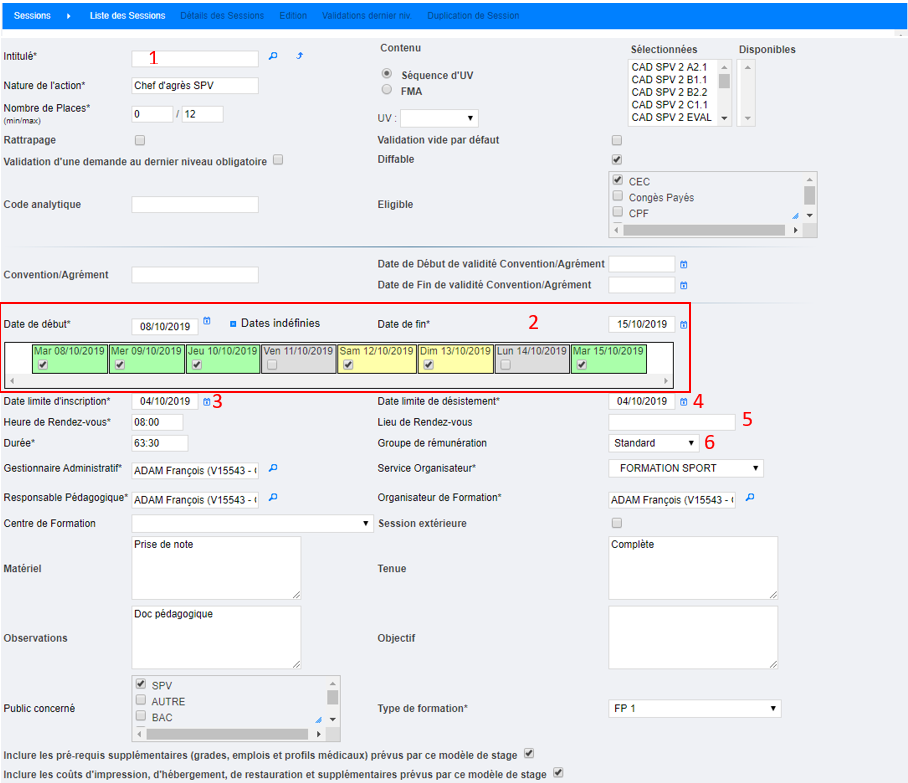908x783 pixels.
Task: Open calendar icon for Date de fin
Action: (684, 324)
